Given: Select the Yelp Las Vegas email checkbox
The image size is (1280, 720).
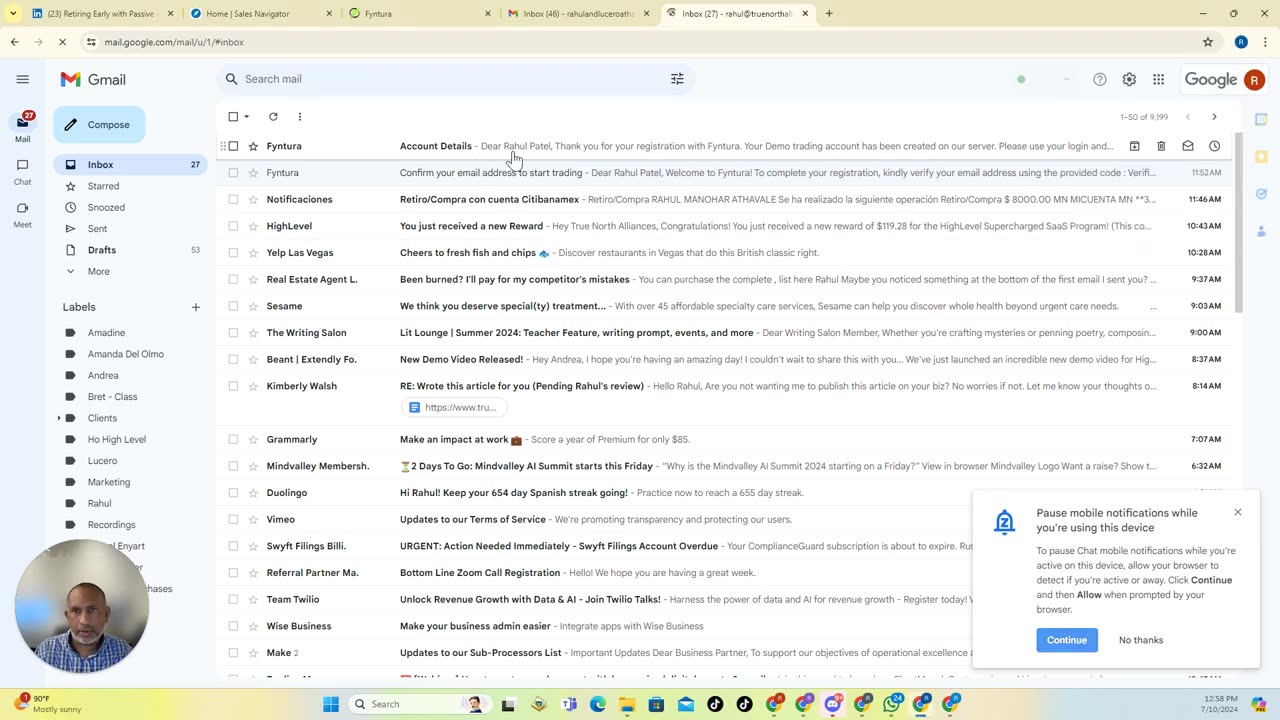Looking at the screenshot, I should click(x=233, y=253).
